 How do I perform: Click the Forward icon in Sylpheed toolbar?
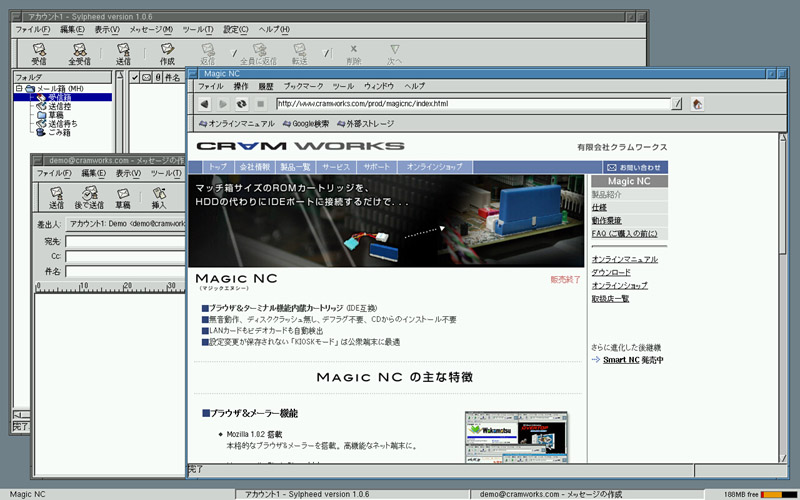pyautogui.click(x=299, y=54)
